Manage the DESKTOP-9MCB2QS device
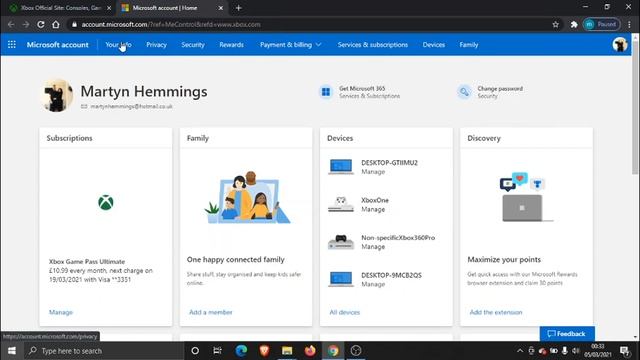This screenshot has width=640, height=360. [373, 284]
